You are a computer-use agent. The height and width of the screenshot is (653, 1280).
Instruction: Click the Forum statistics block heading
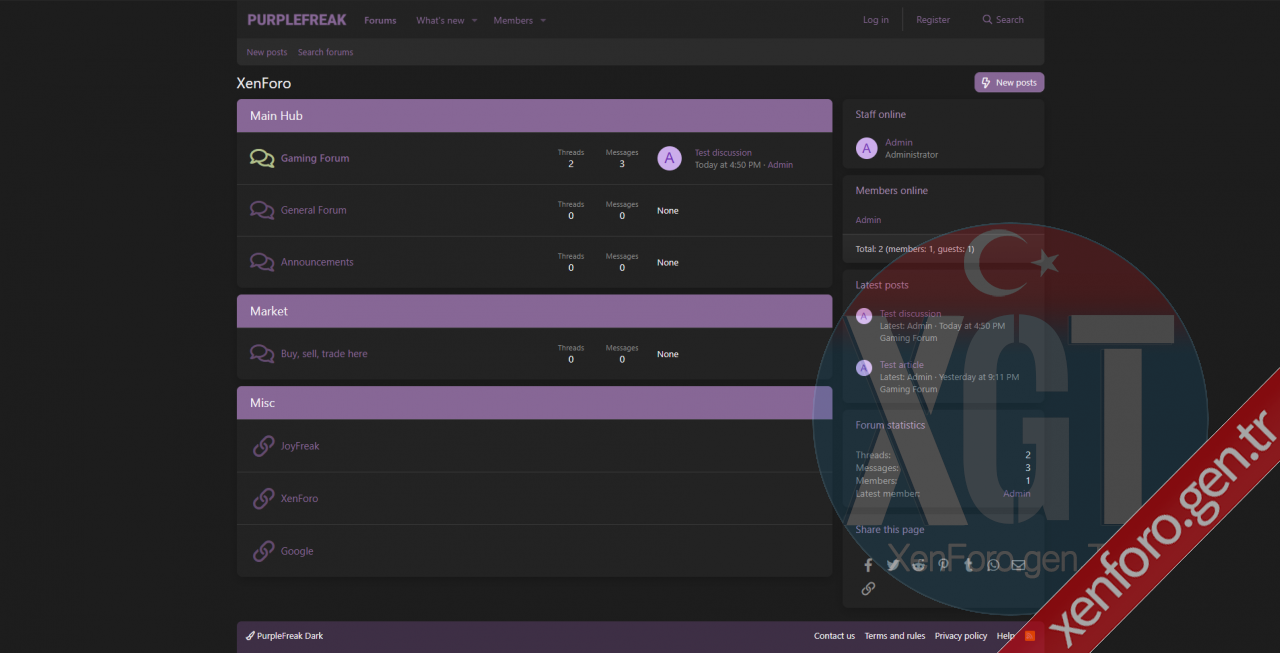(891, 425)
